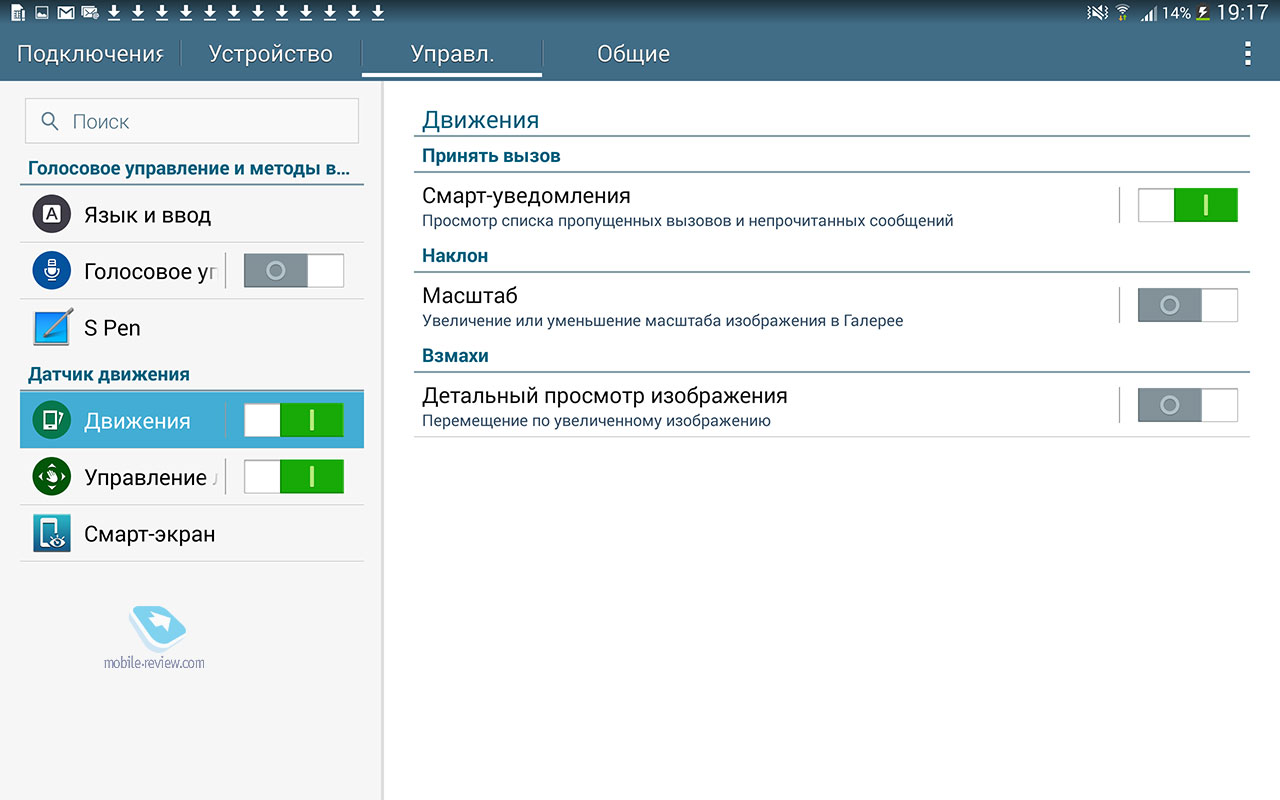Enable Детальный просмотр изображения toggle

1188,405
